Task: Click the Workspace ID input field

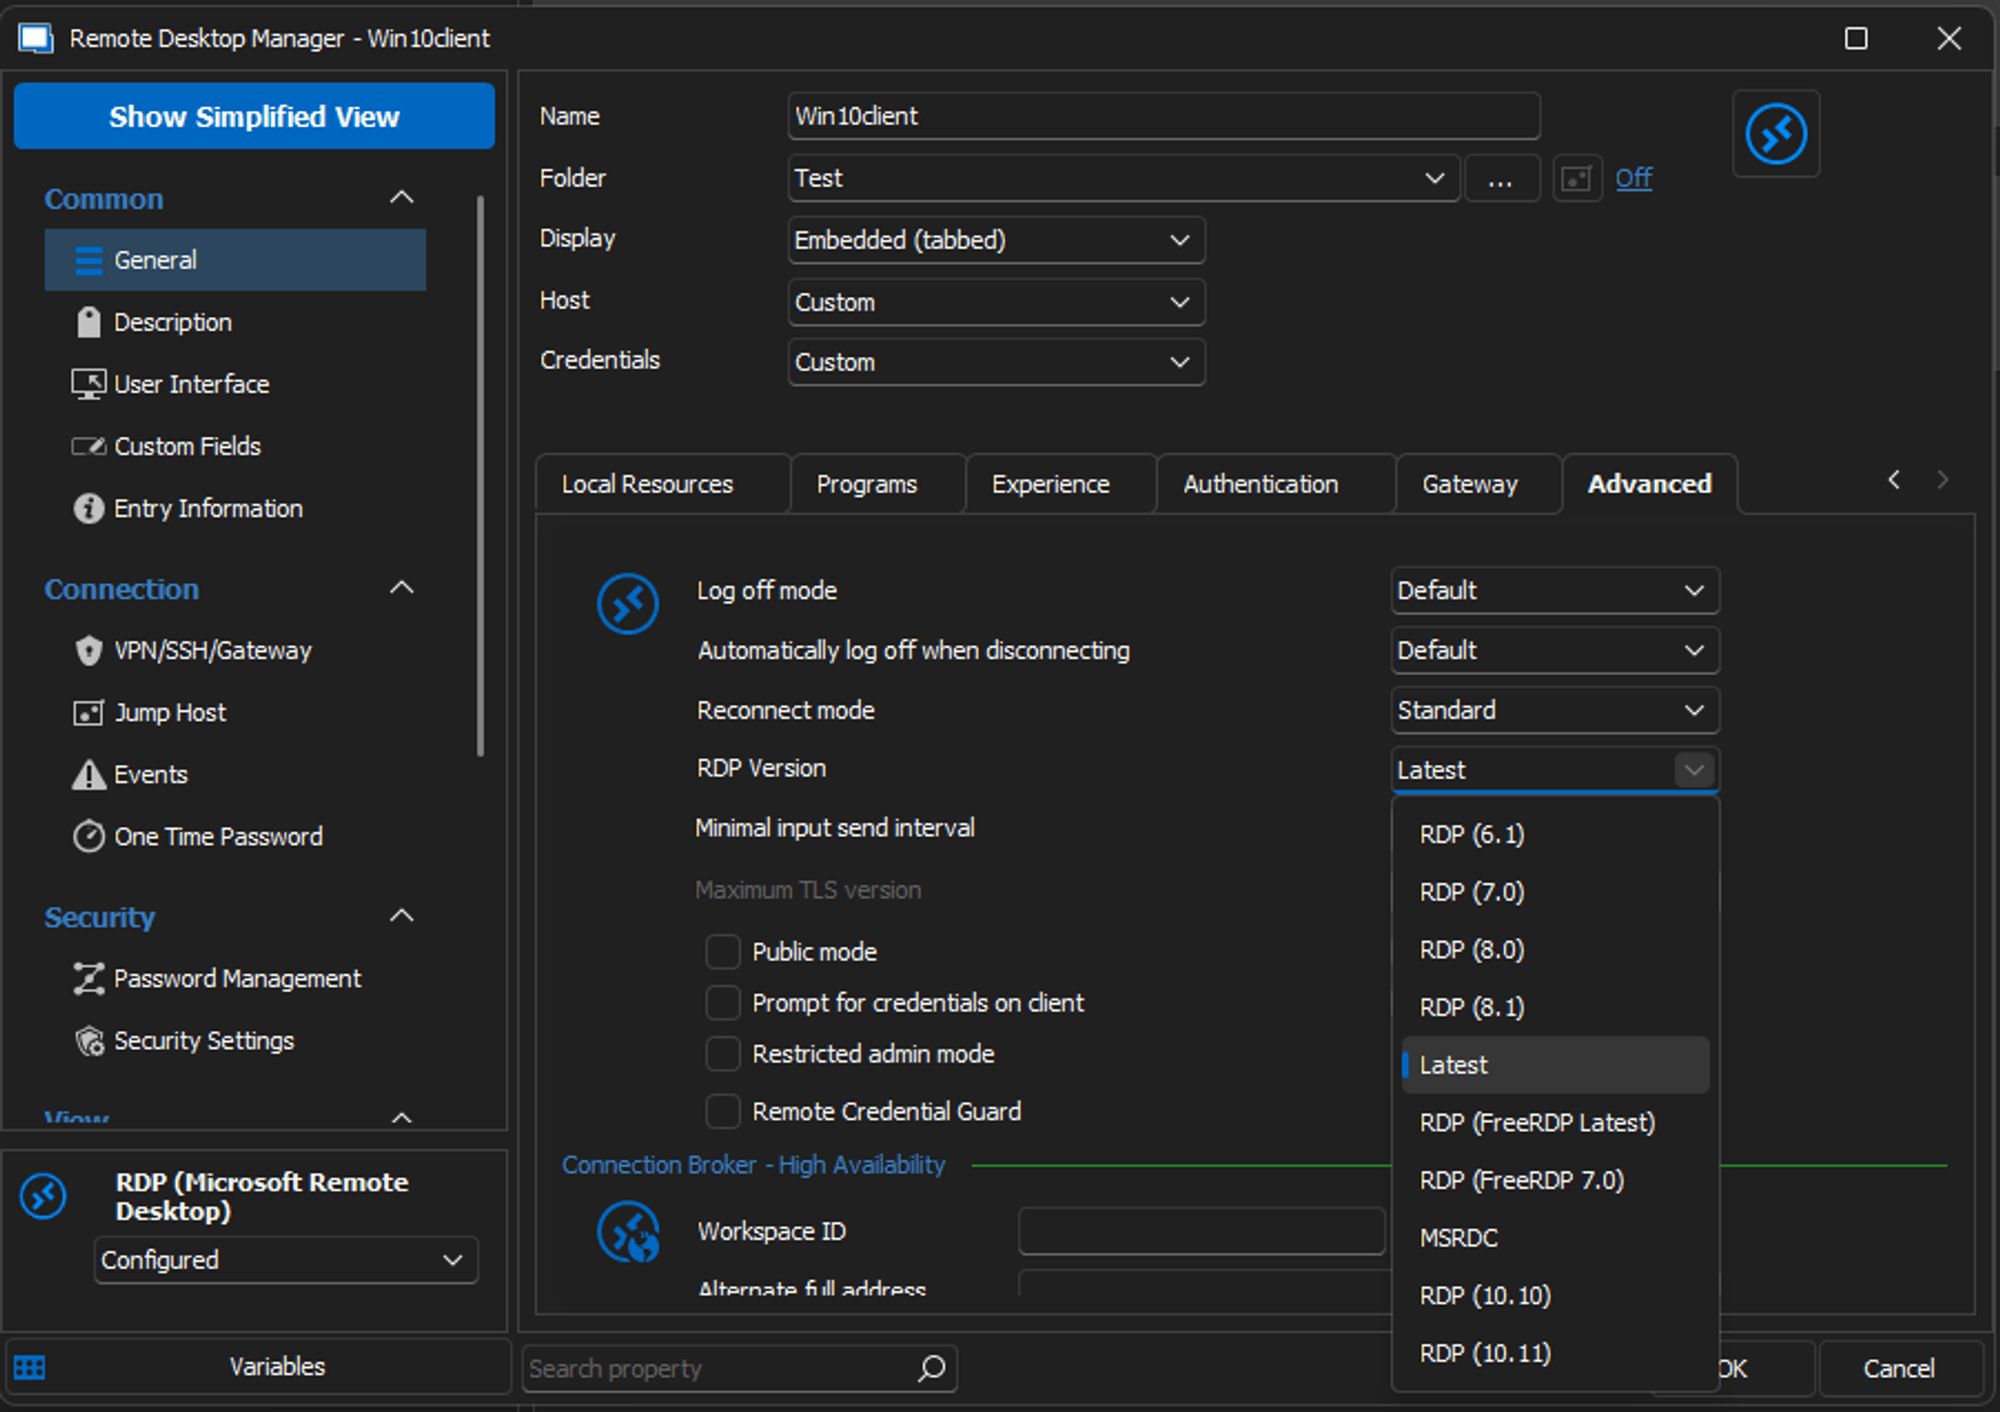Action: [1201, 1231]
